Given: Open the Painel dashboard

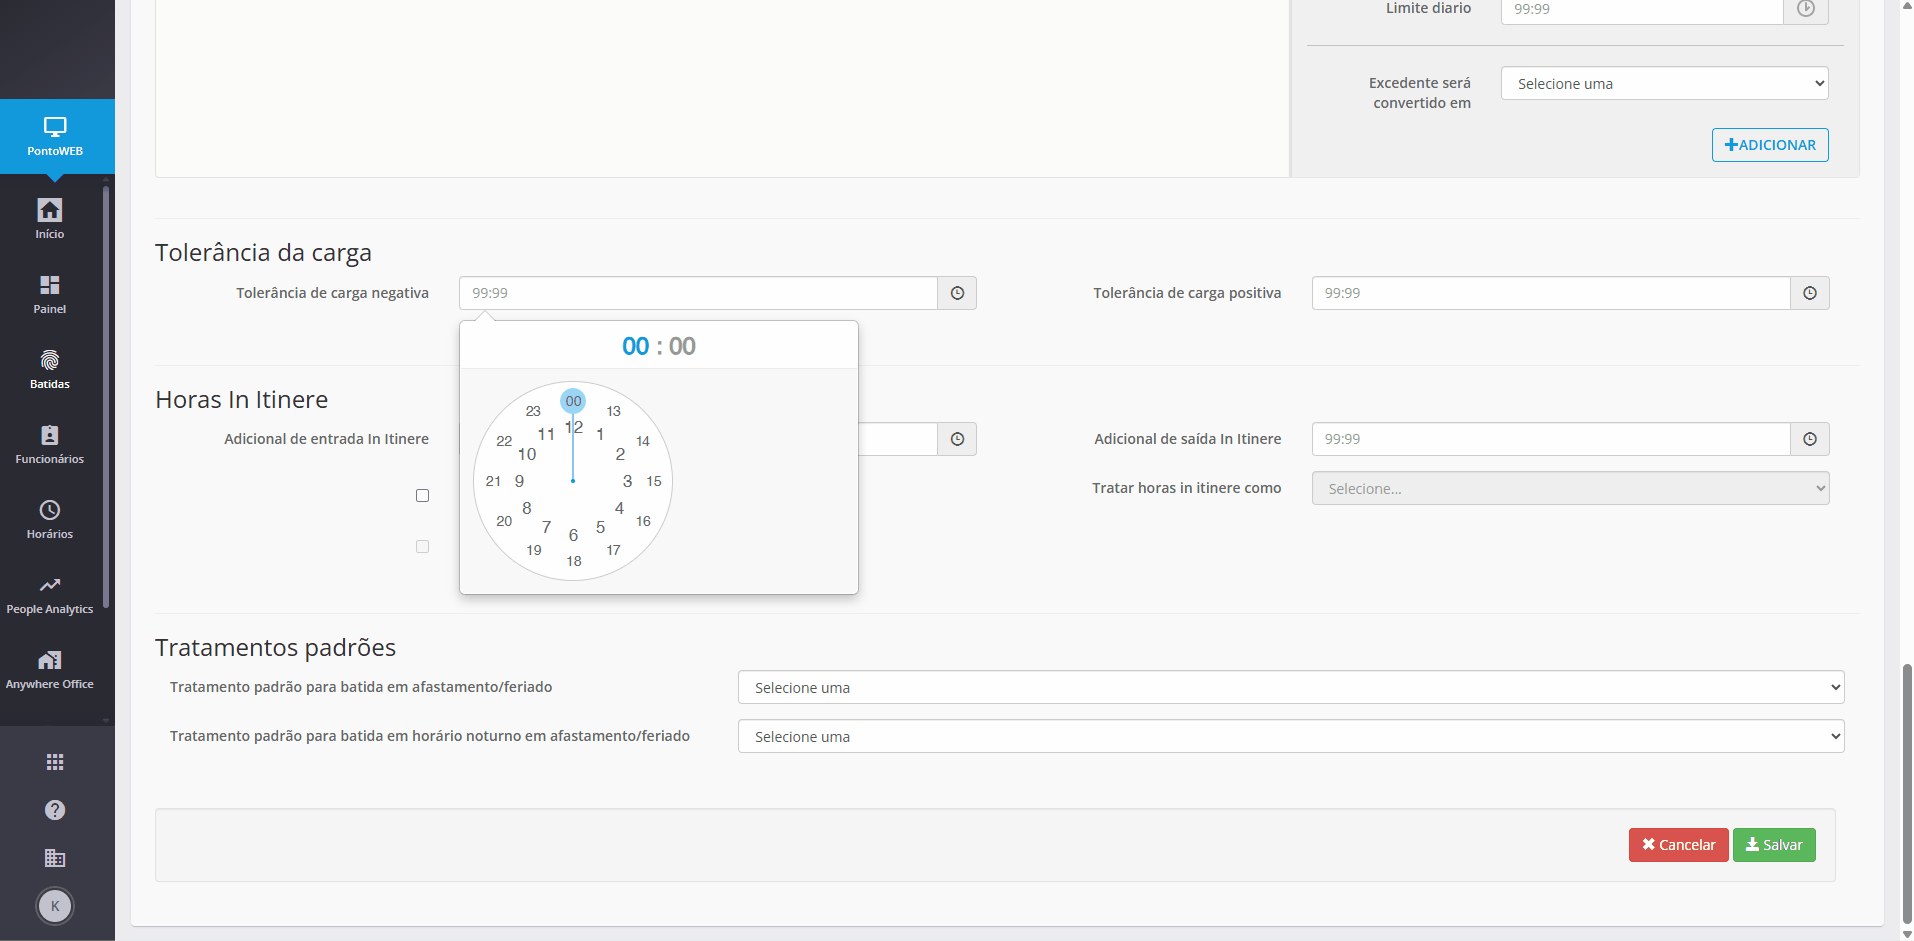Looking at the screenshot, I should coord(50,294).
